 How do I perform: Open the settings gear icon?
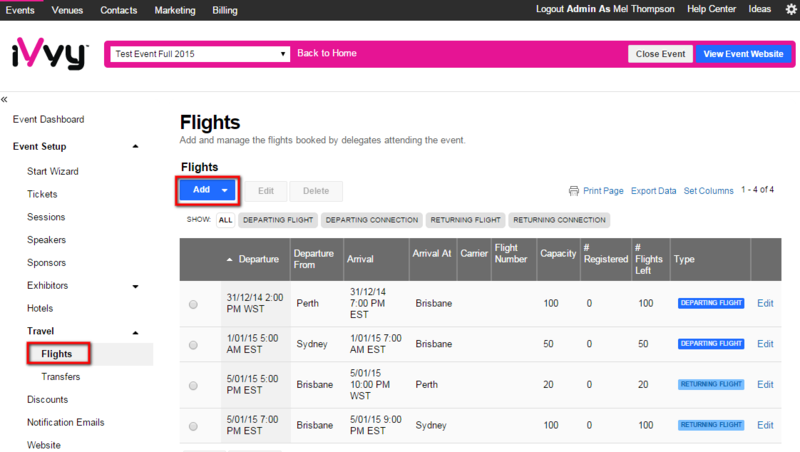coord(791,10)
